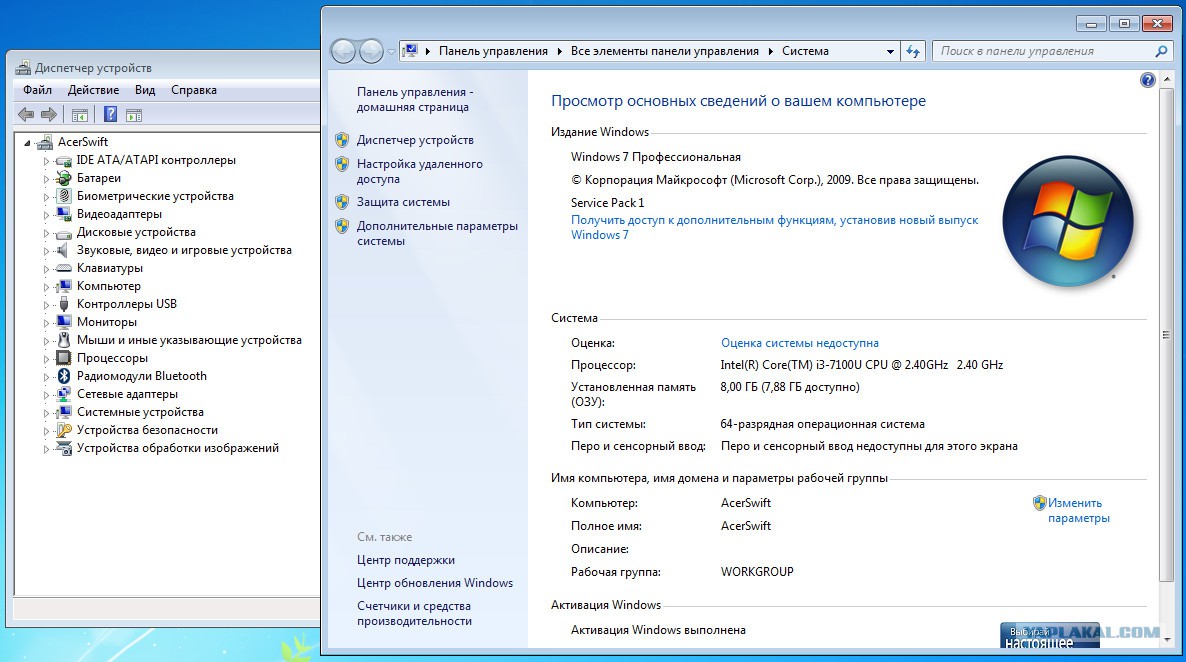Click the shield icon beside Настройка удаленного доступа
Screen dimensions: 1186x662
click(x=342, y=164)
